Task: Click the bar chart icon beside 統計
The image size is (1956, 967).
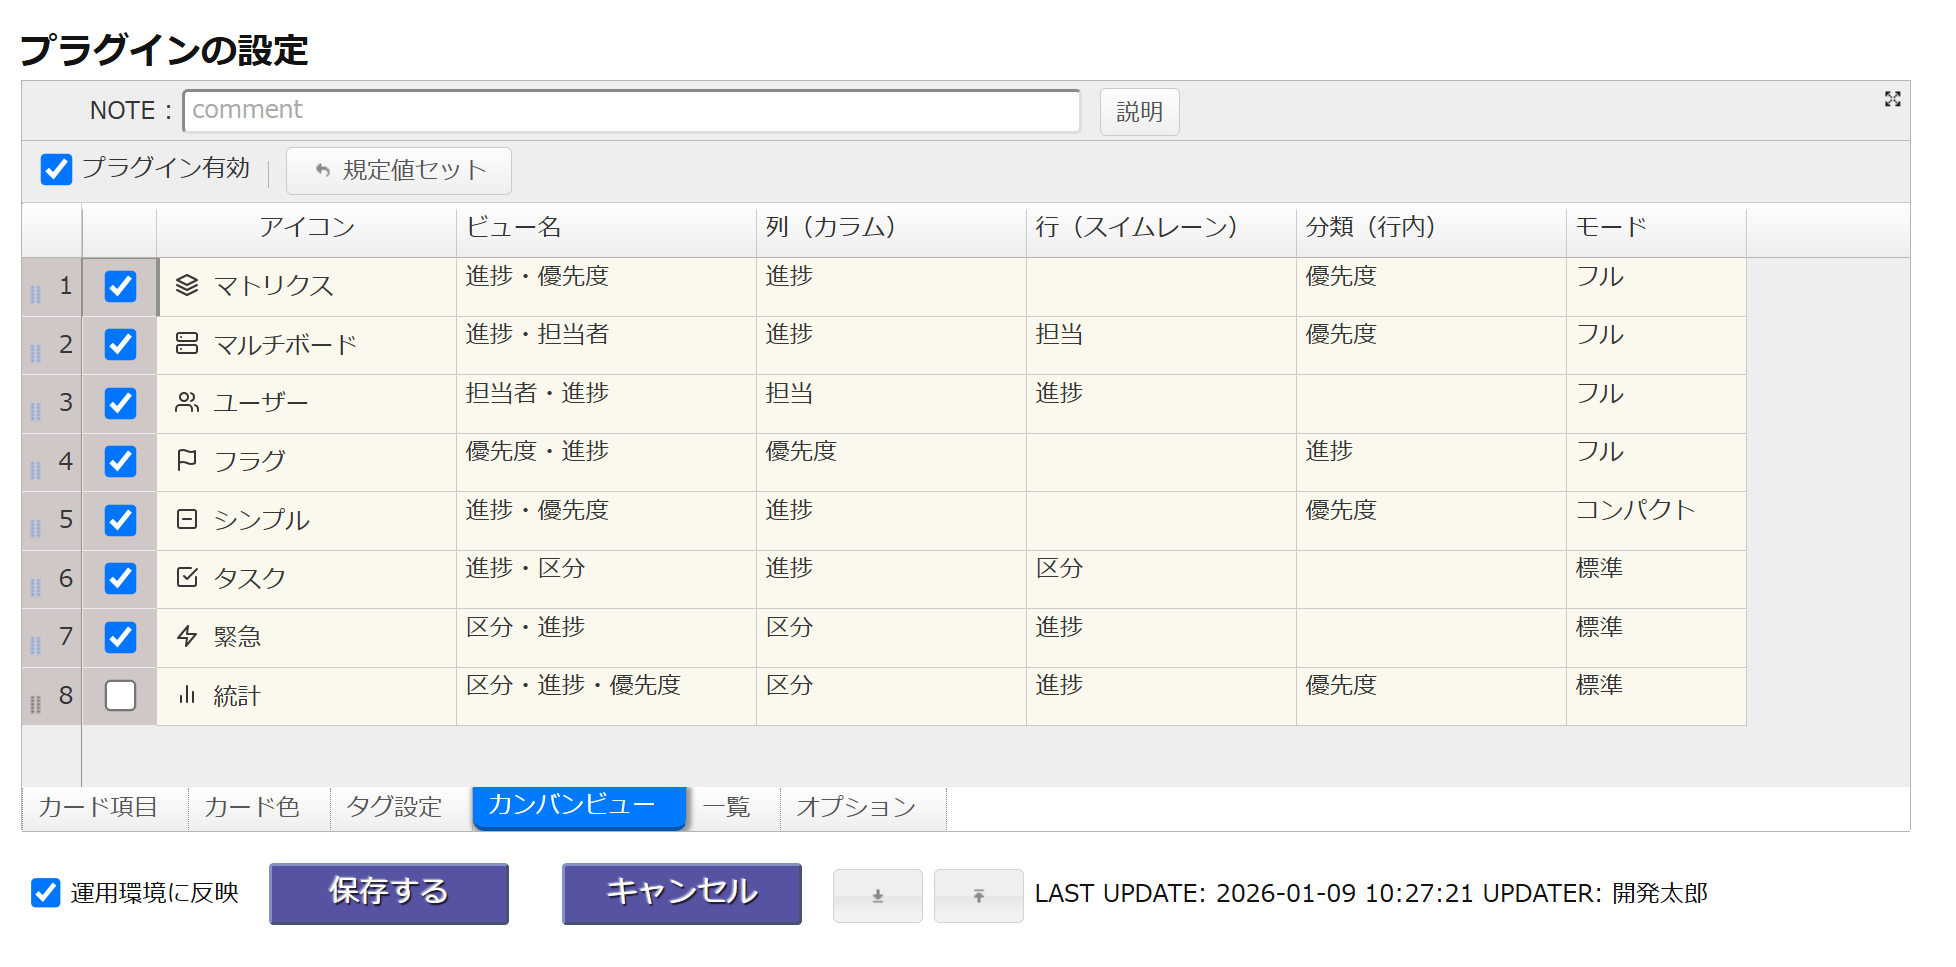Action: pos(187,695)
